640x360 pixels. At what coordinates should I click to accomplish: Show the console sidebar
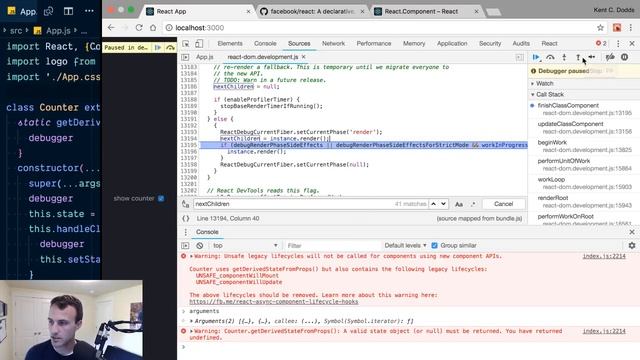click(x=185, y=246)
